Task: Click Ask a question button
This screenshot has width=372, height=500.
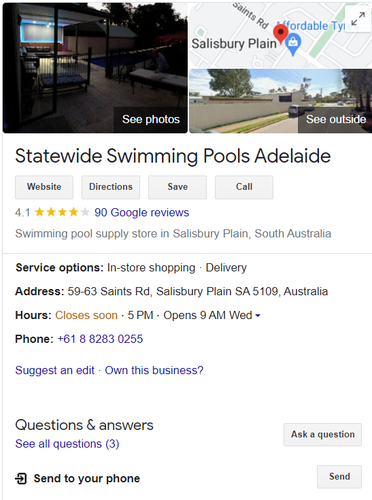Action: tap(323, 435)
